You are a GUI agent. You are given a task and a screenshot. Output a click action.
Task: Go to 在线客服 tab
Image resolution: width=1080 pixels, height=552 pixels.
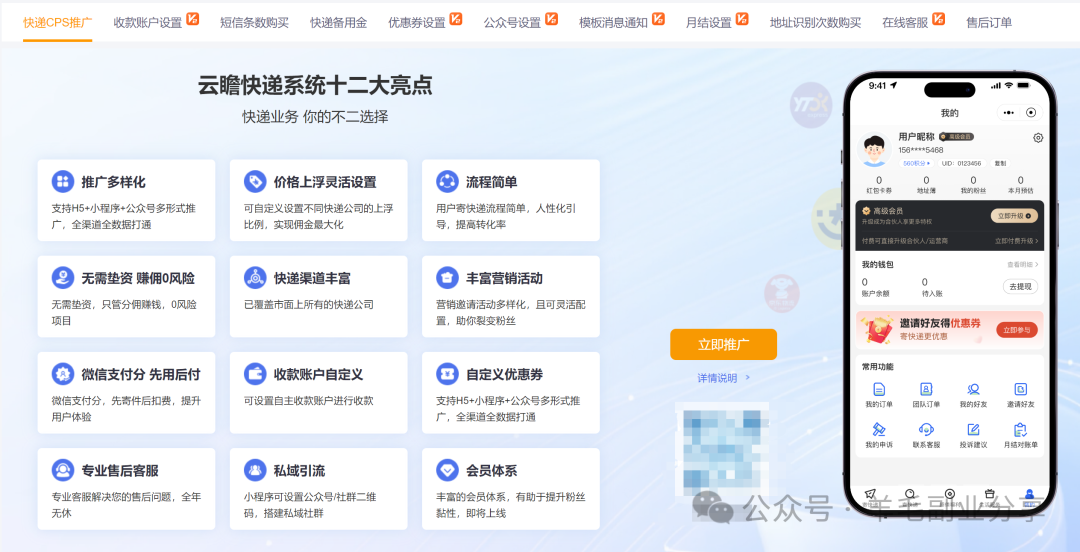[x=905, y=23]
